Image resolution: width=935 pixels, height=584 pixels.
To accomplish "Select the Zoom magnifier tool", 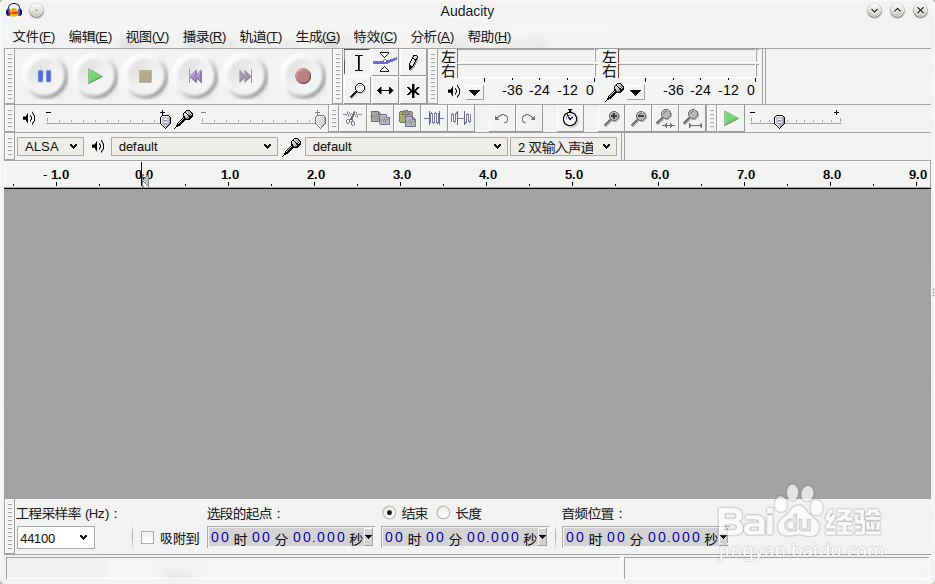I will 358,91.
